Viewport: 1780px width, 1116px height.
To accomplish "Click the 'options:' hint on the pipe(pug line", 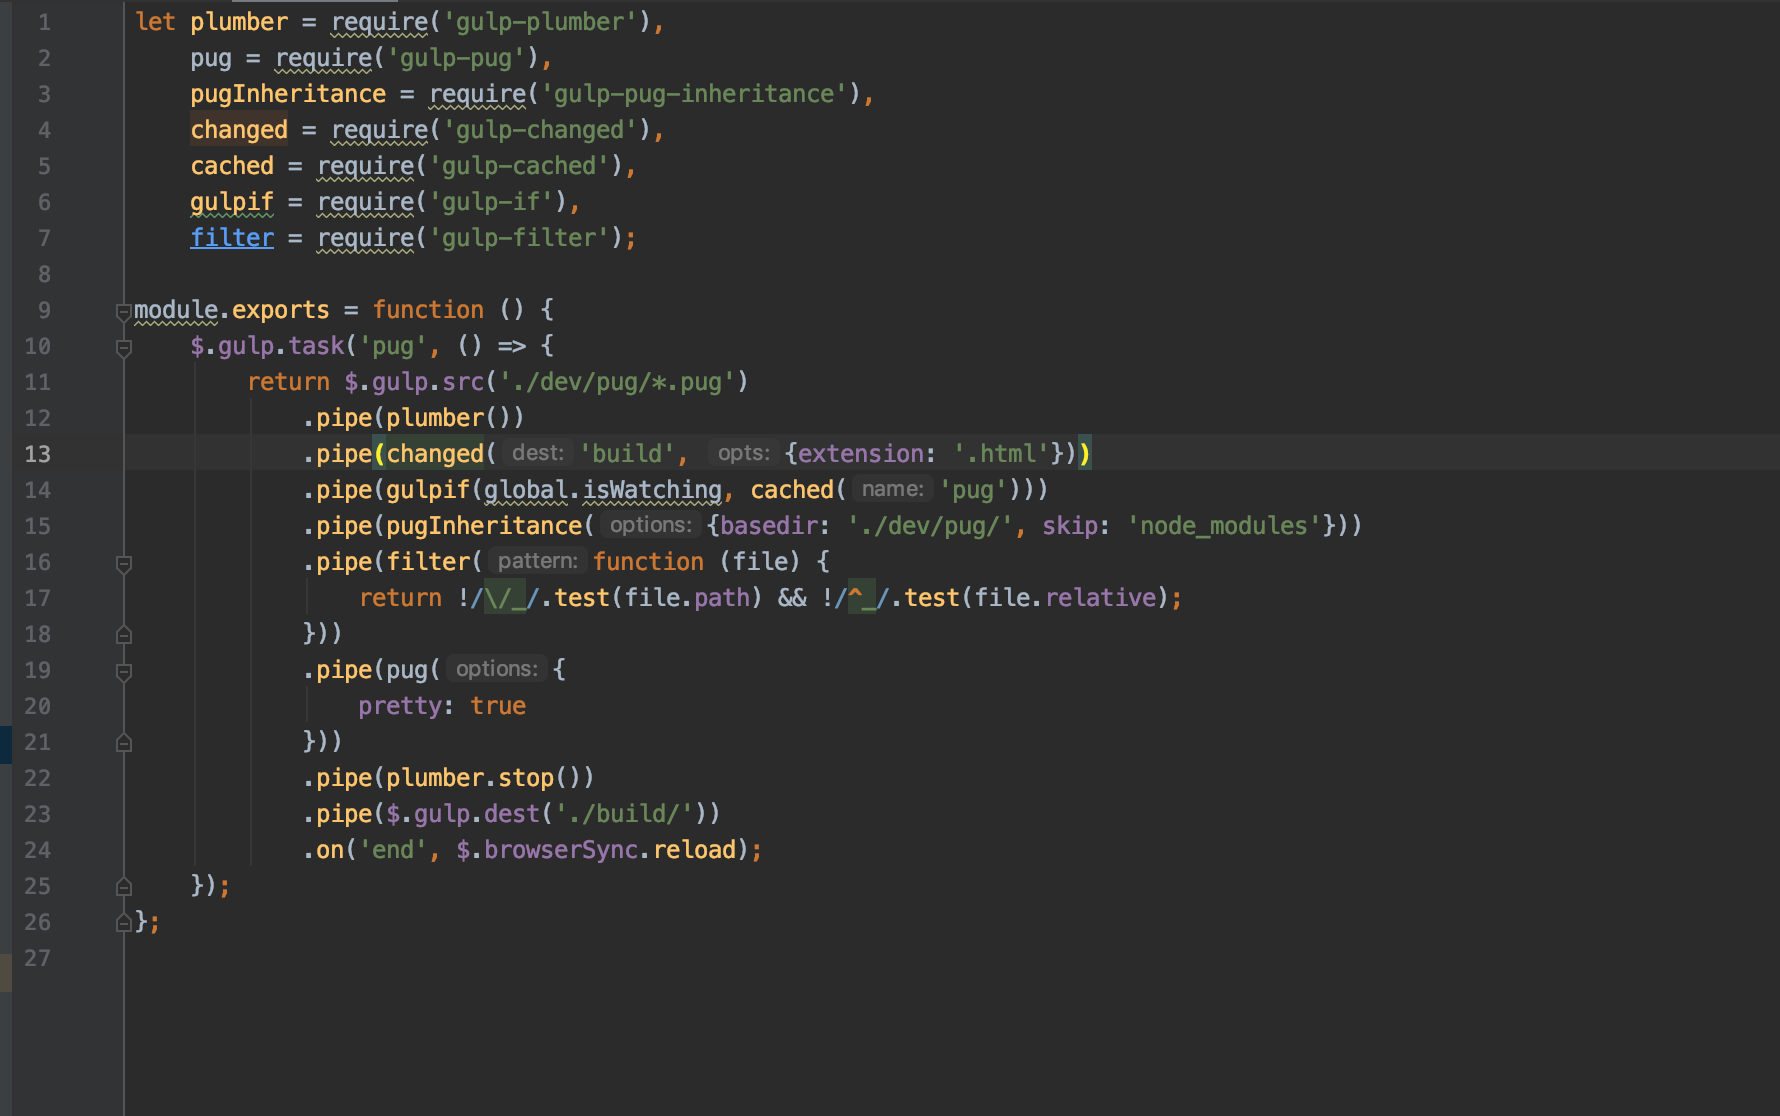I will point(497,669).
